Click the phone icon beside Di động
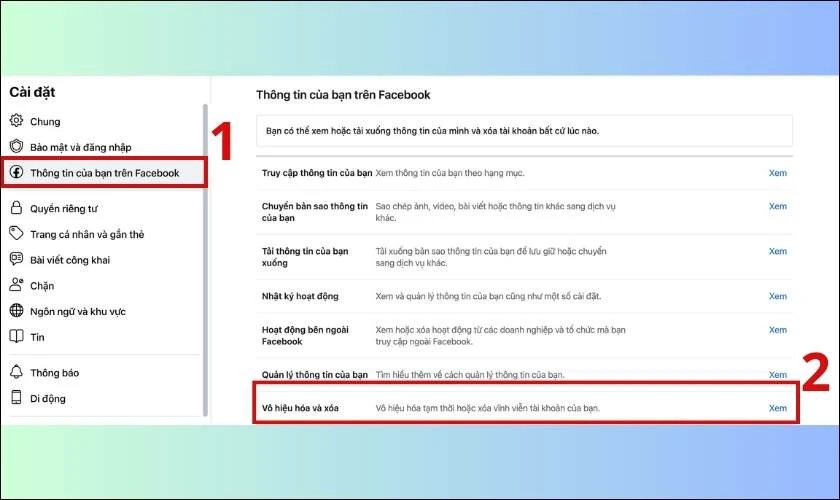 click(17, 397)
